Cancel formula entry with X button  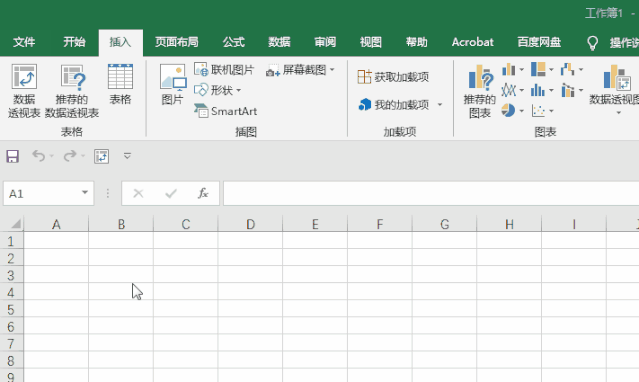point(138,193)
